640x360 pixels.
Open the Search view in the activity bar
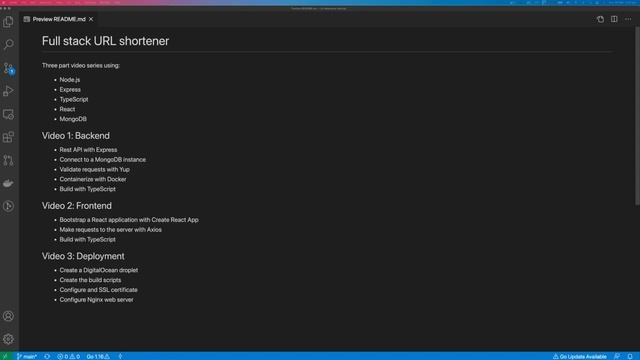coord(8,44)
